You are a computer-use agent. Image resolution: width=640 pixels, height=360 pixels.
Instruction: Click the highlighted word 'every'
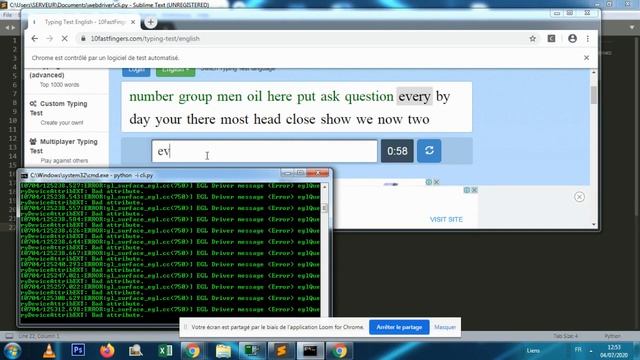(x=414, y=96)
